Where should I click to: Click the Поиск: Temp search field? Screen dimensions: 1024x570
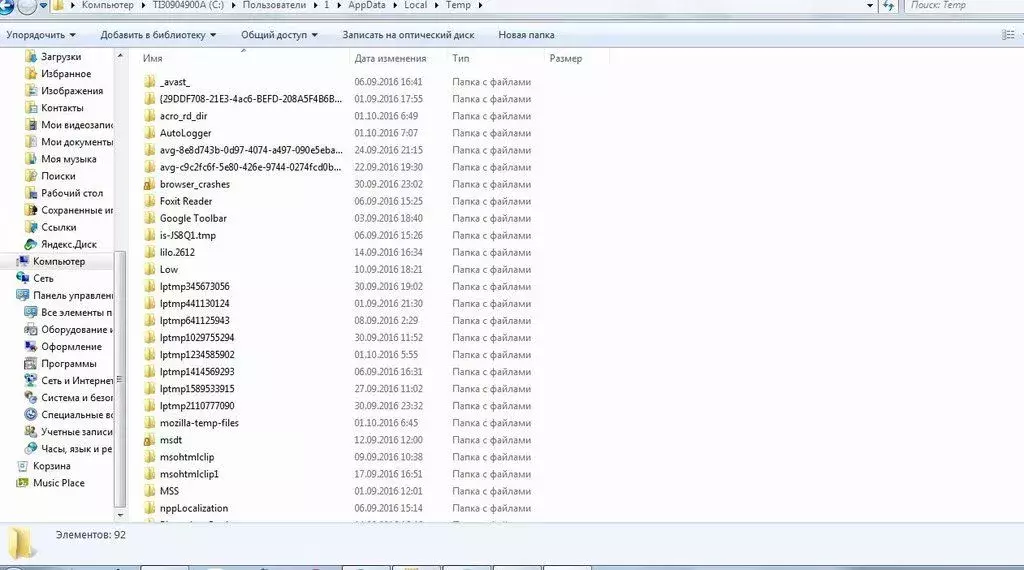tap(964, 5)
